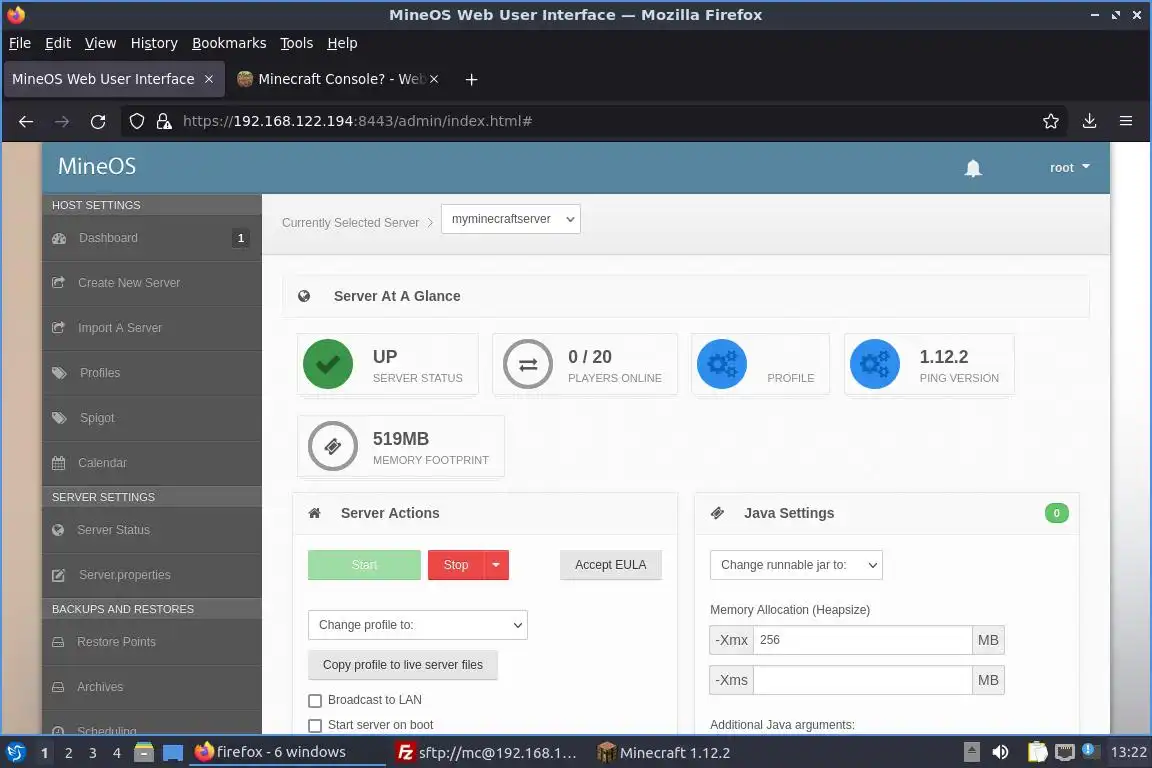Expand the Stop button dropdown caret

pyautogui.click(x=496, y=564)
